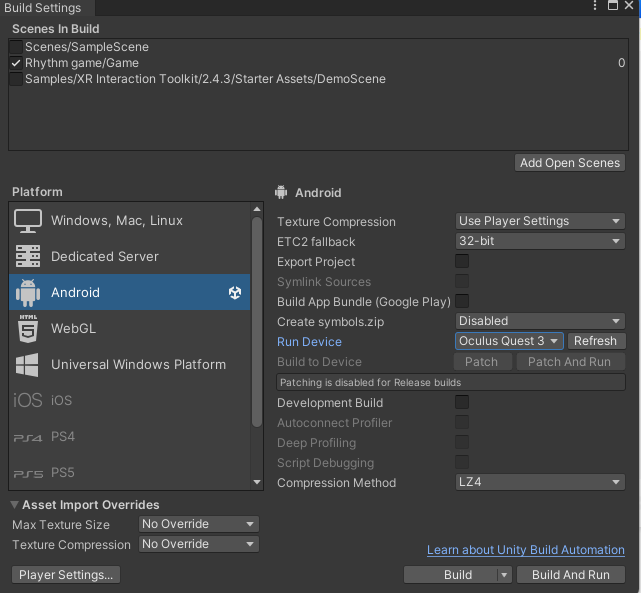Select Dedicated Server platform

(x=129, y=256)
